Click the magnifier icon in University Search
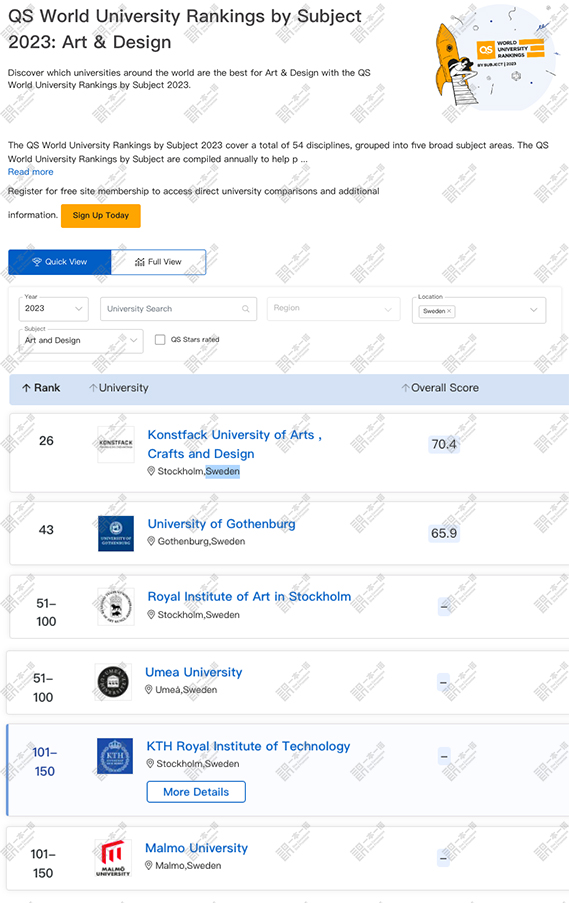Image resolution: width=570 pixels, height=903 pixels. pyautogui.click(x=246, y=309)
